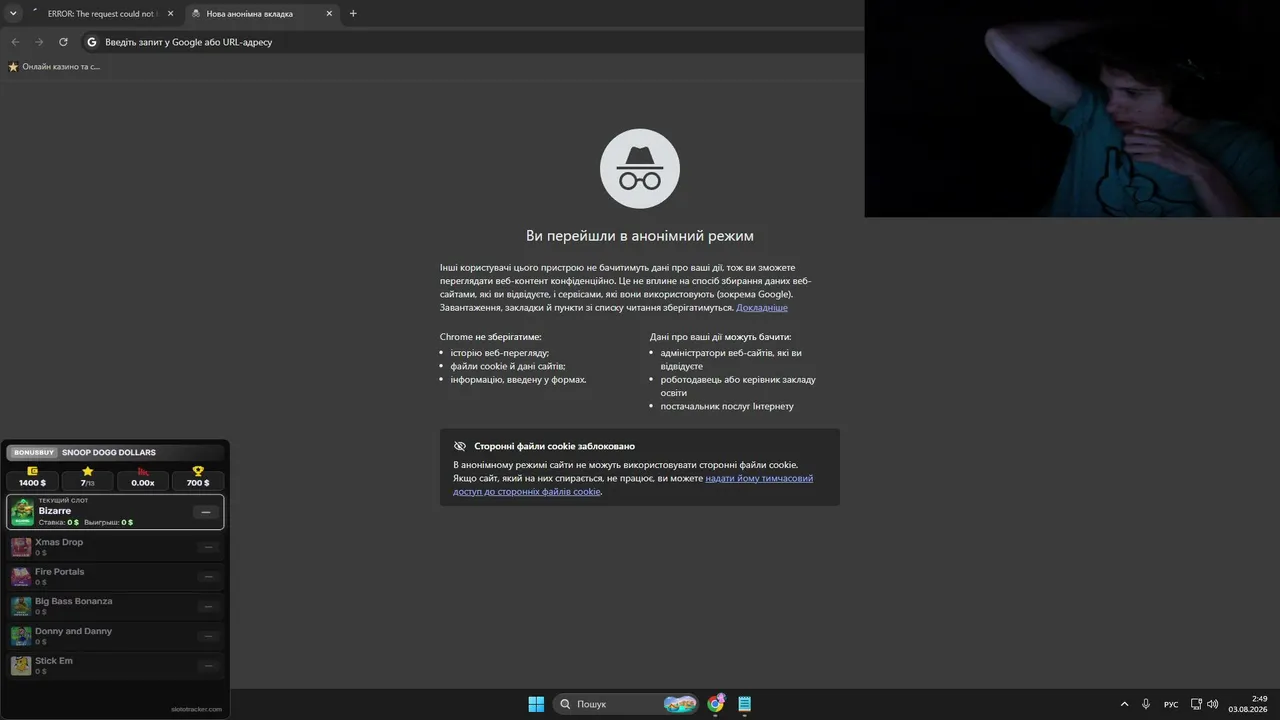Open a new tab with plus button

(x=353, y=14)
